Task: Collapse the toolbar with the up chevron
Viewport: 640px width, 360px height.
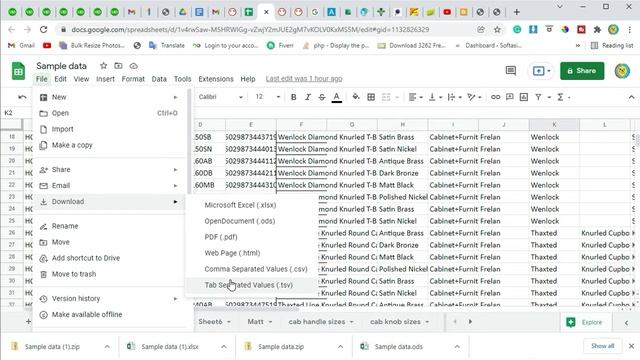Action: [x=631, y=97]
